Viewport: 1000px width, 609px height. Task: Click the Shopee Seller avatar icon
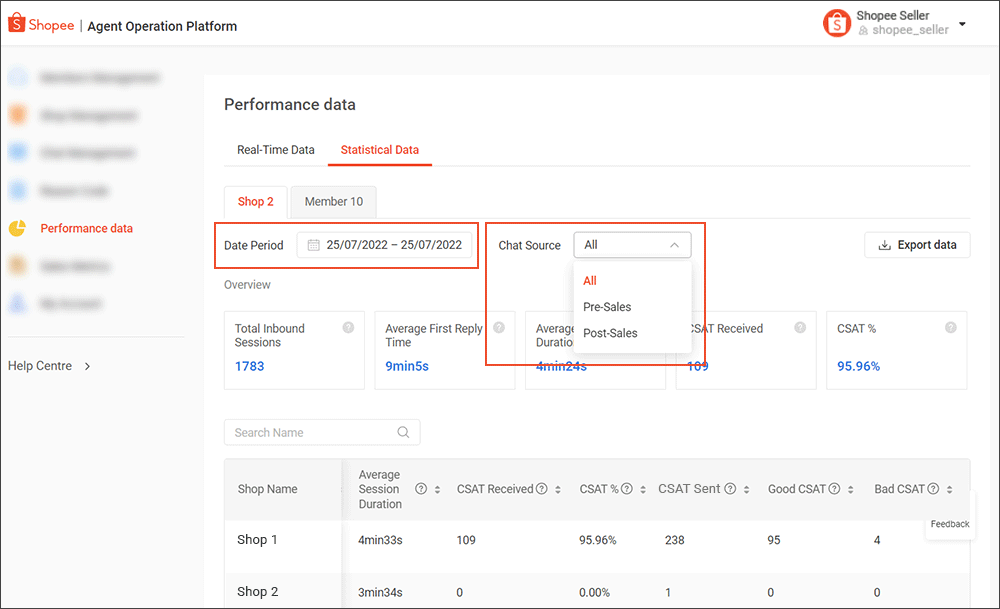837,22
